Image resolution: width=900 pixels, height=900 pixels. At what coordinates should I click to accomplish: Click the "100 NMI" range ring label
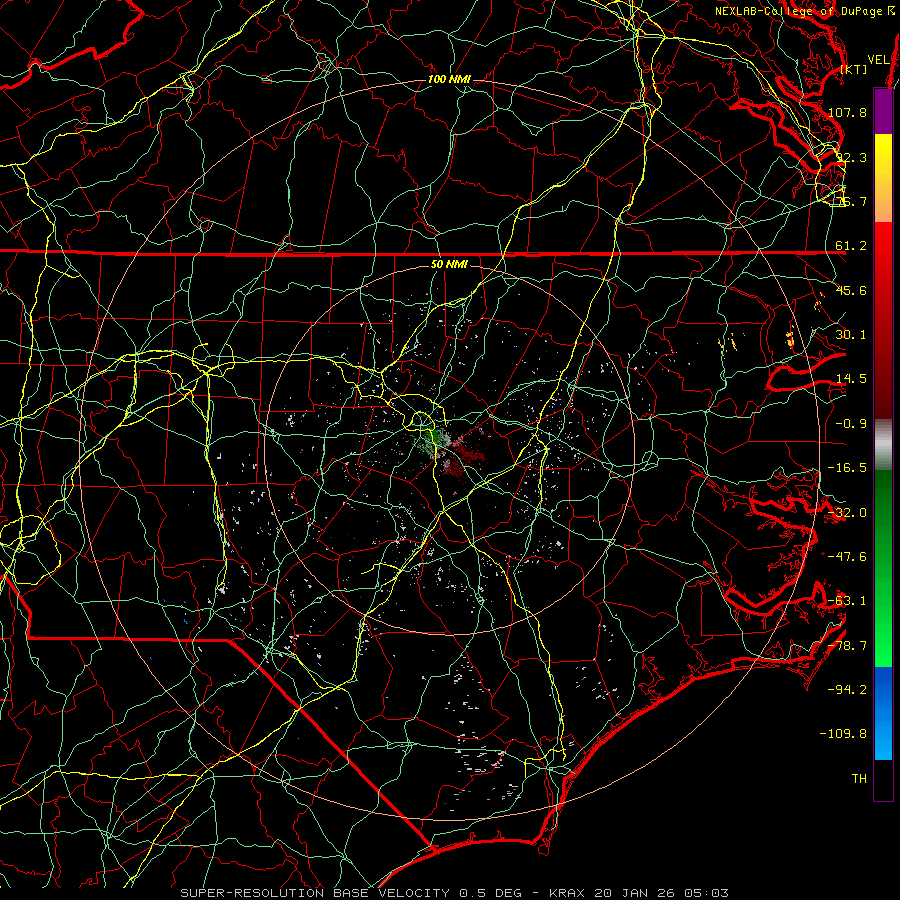click(x=449, y=79)
